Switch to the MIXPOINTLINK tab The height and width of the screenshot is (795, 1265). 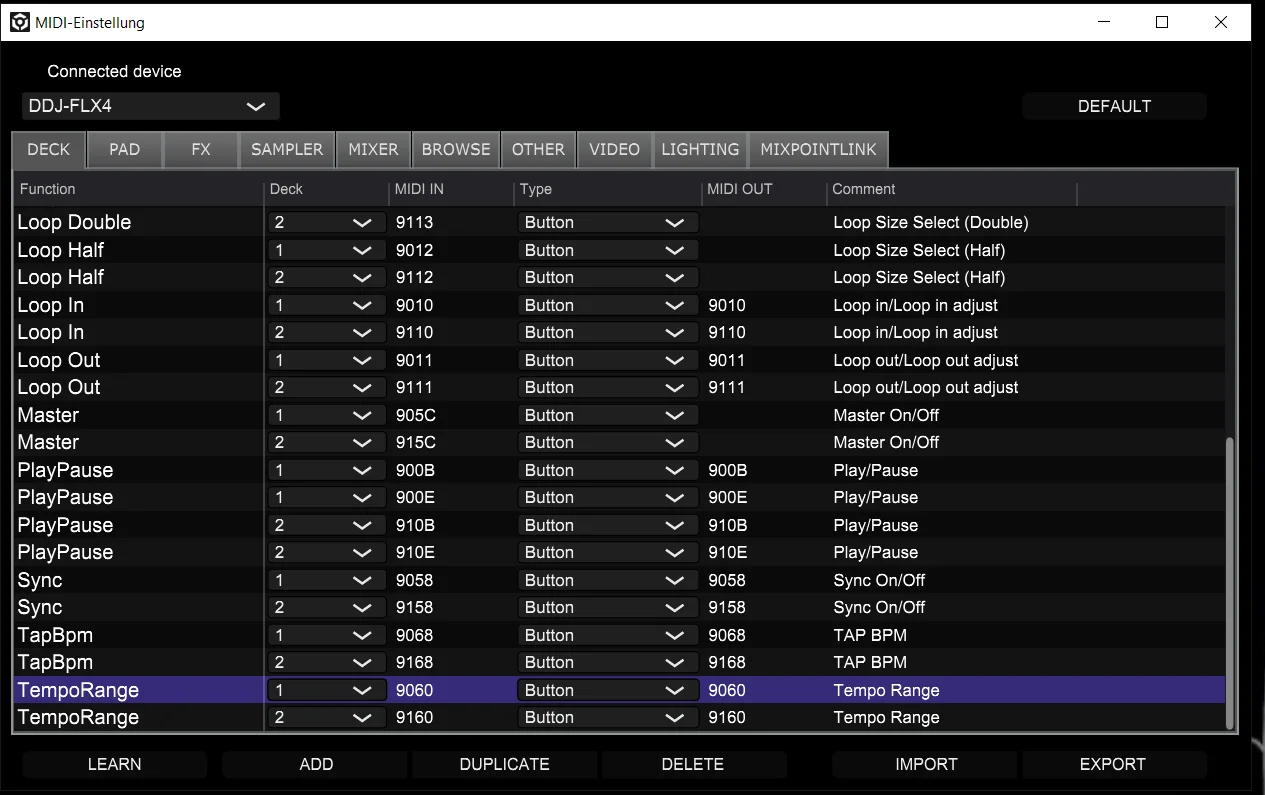tap(819, 149)
